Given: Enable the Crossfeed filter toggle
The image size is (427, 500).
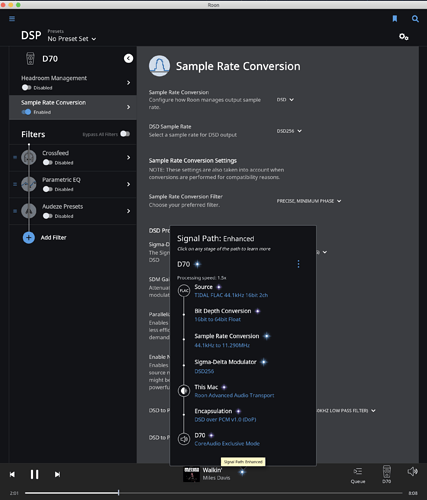Looking at the screenshot, I should pos(48,162).
